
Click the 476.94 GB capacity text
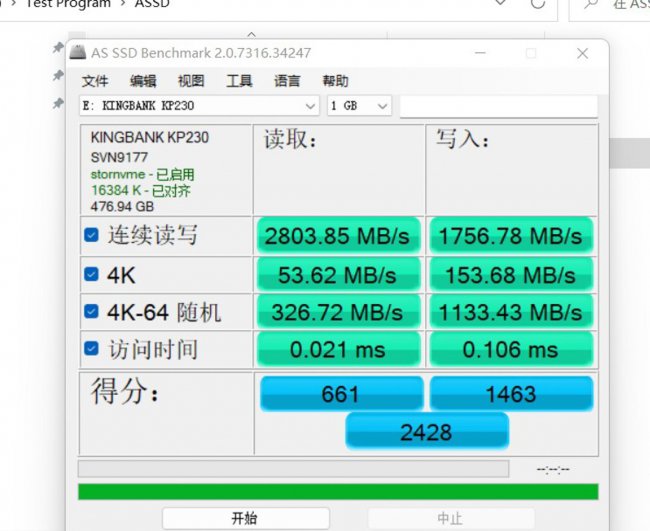coord(122,206)
